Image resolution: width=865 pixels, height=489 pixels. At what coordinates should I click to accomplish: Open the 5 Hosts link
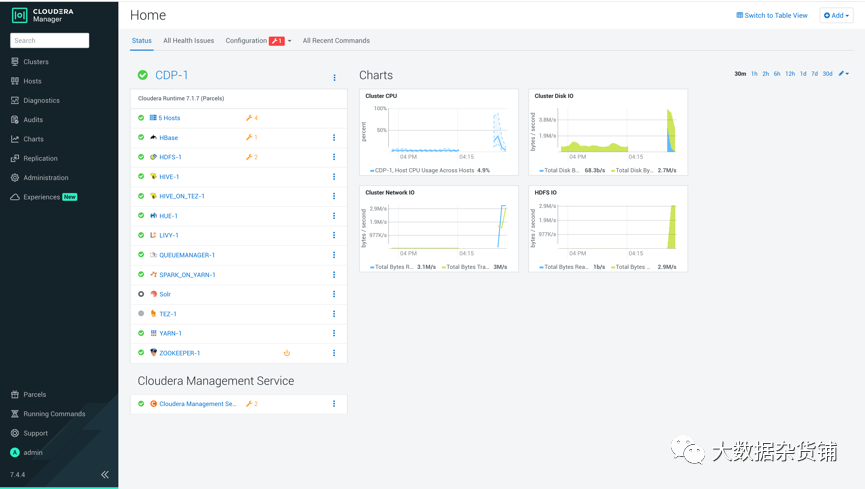point(169,118)
